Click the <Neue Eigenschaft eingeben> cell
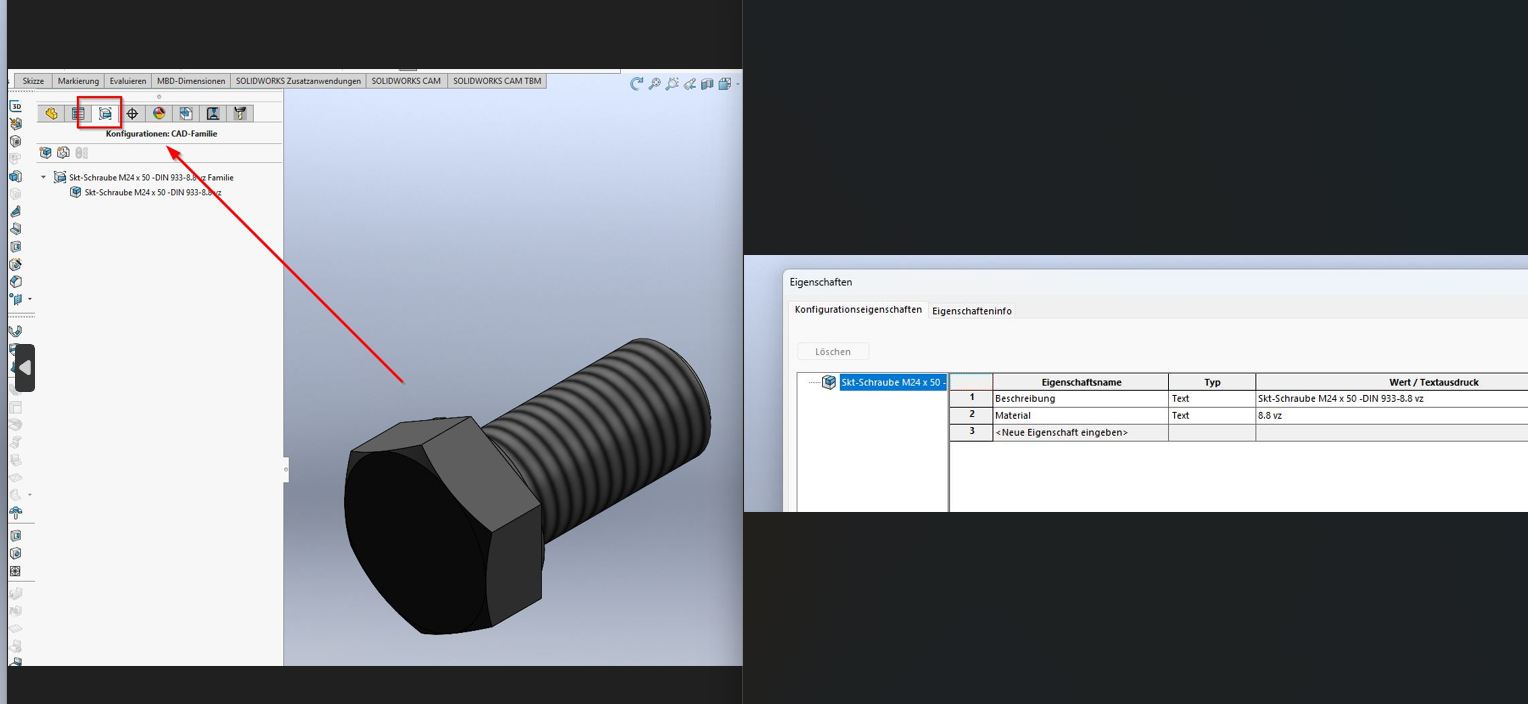 [x=1080, y=433]
